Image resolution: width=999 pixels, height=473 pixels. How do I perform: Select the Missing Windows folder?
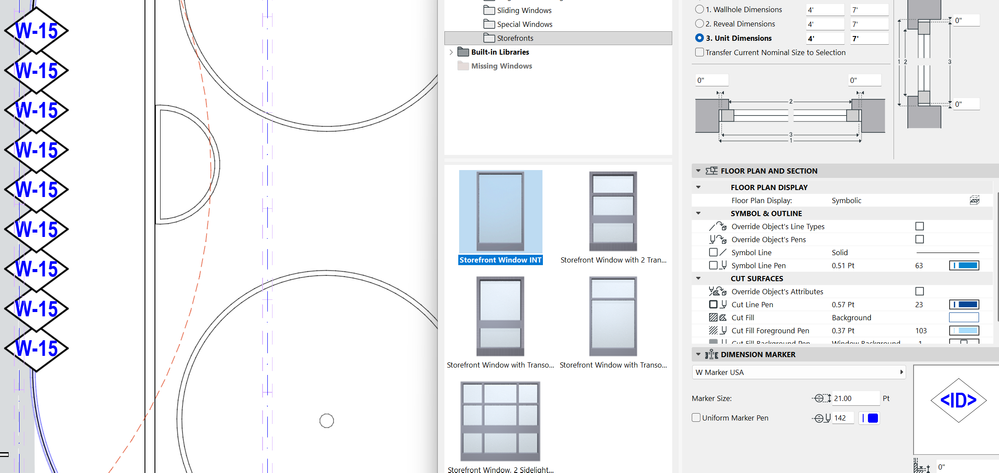[x=494, y=66]
